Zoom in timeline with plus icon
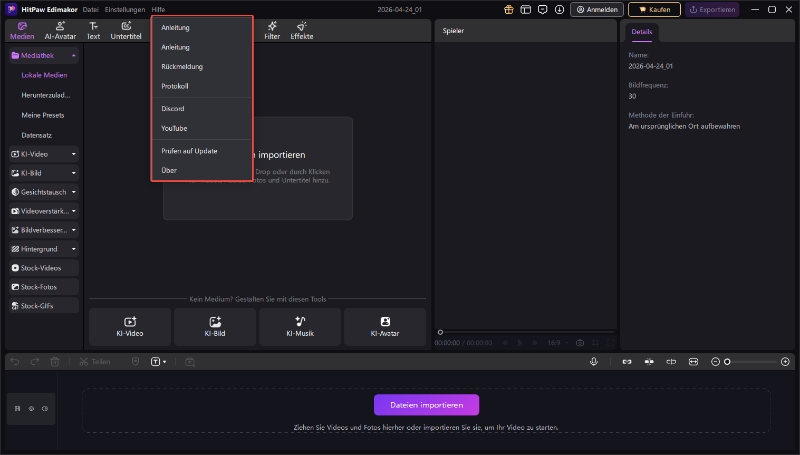 (x=785, y=362)
